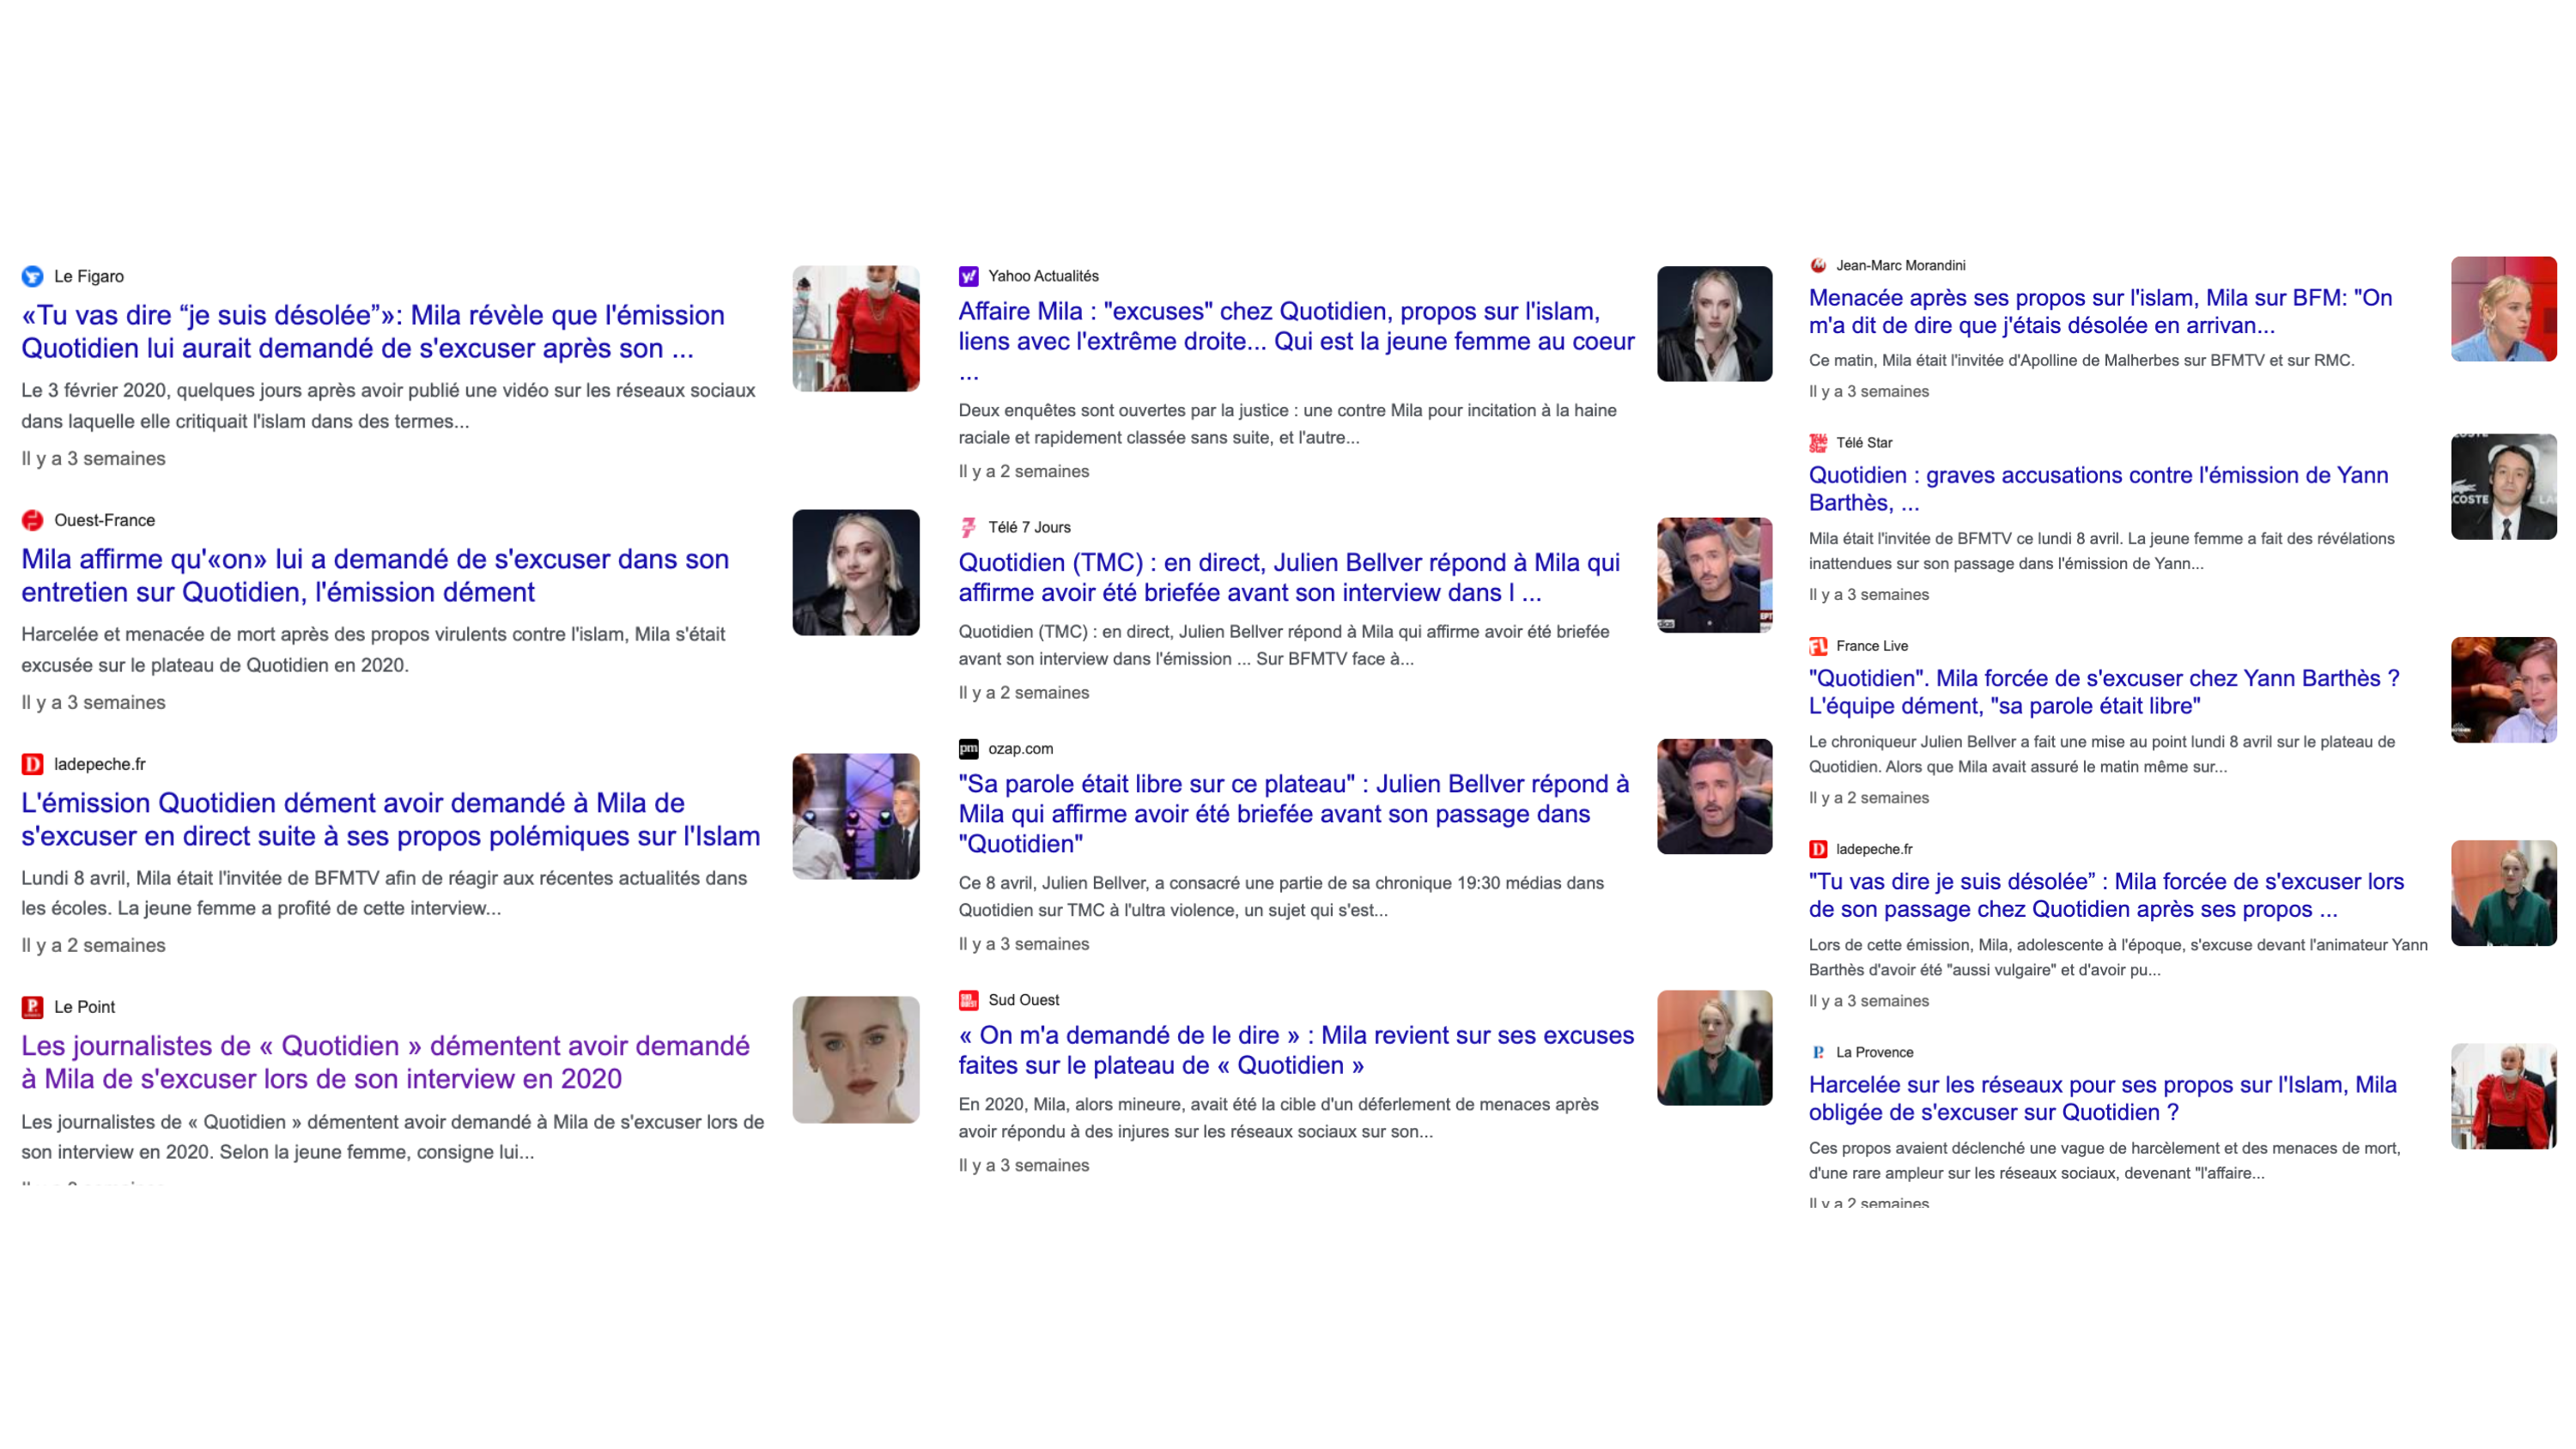The image size is (2576, 1449).
Task: Click the source name 'Télé Star'
Action: [1864, 442]
